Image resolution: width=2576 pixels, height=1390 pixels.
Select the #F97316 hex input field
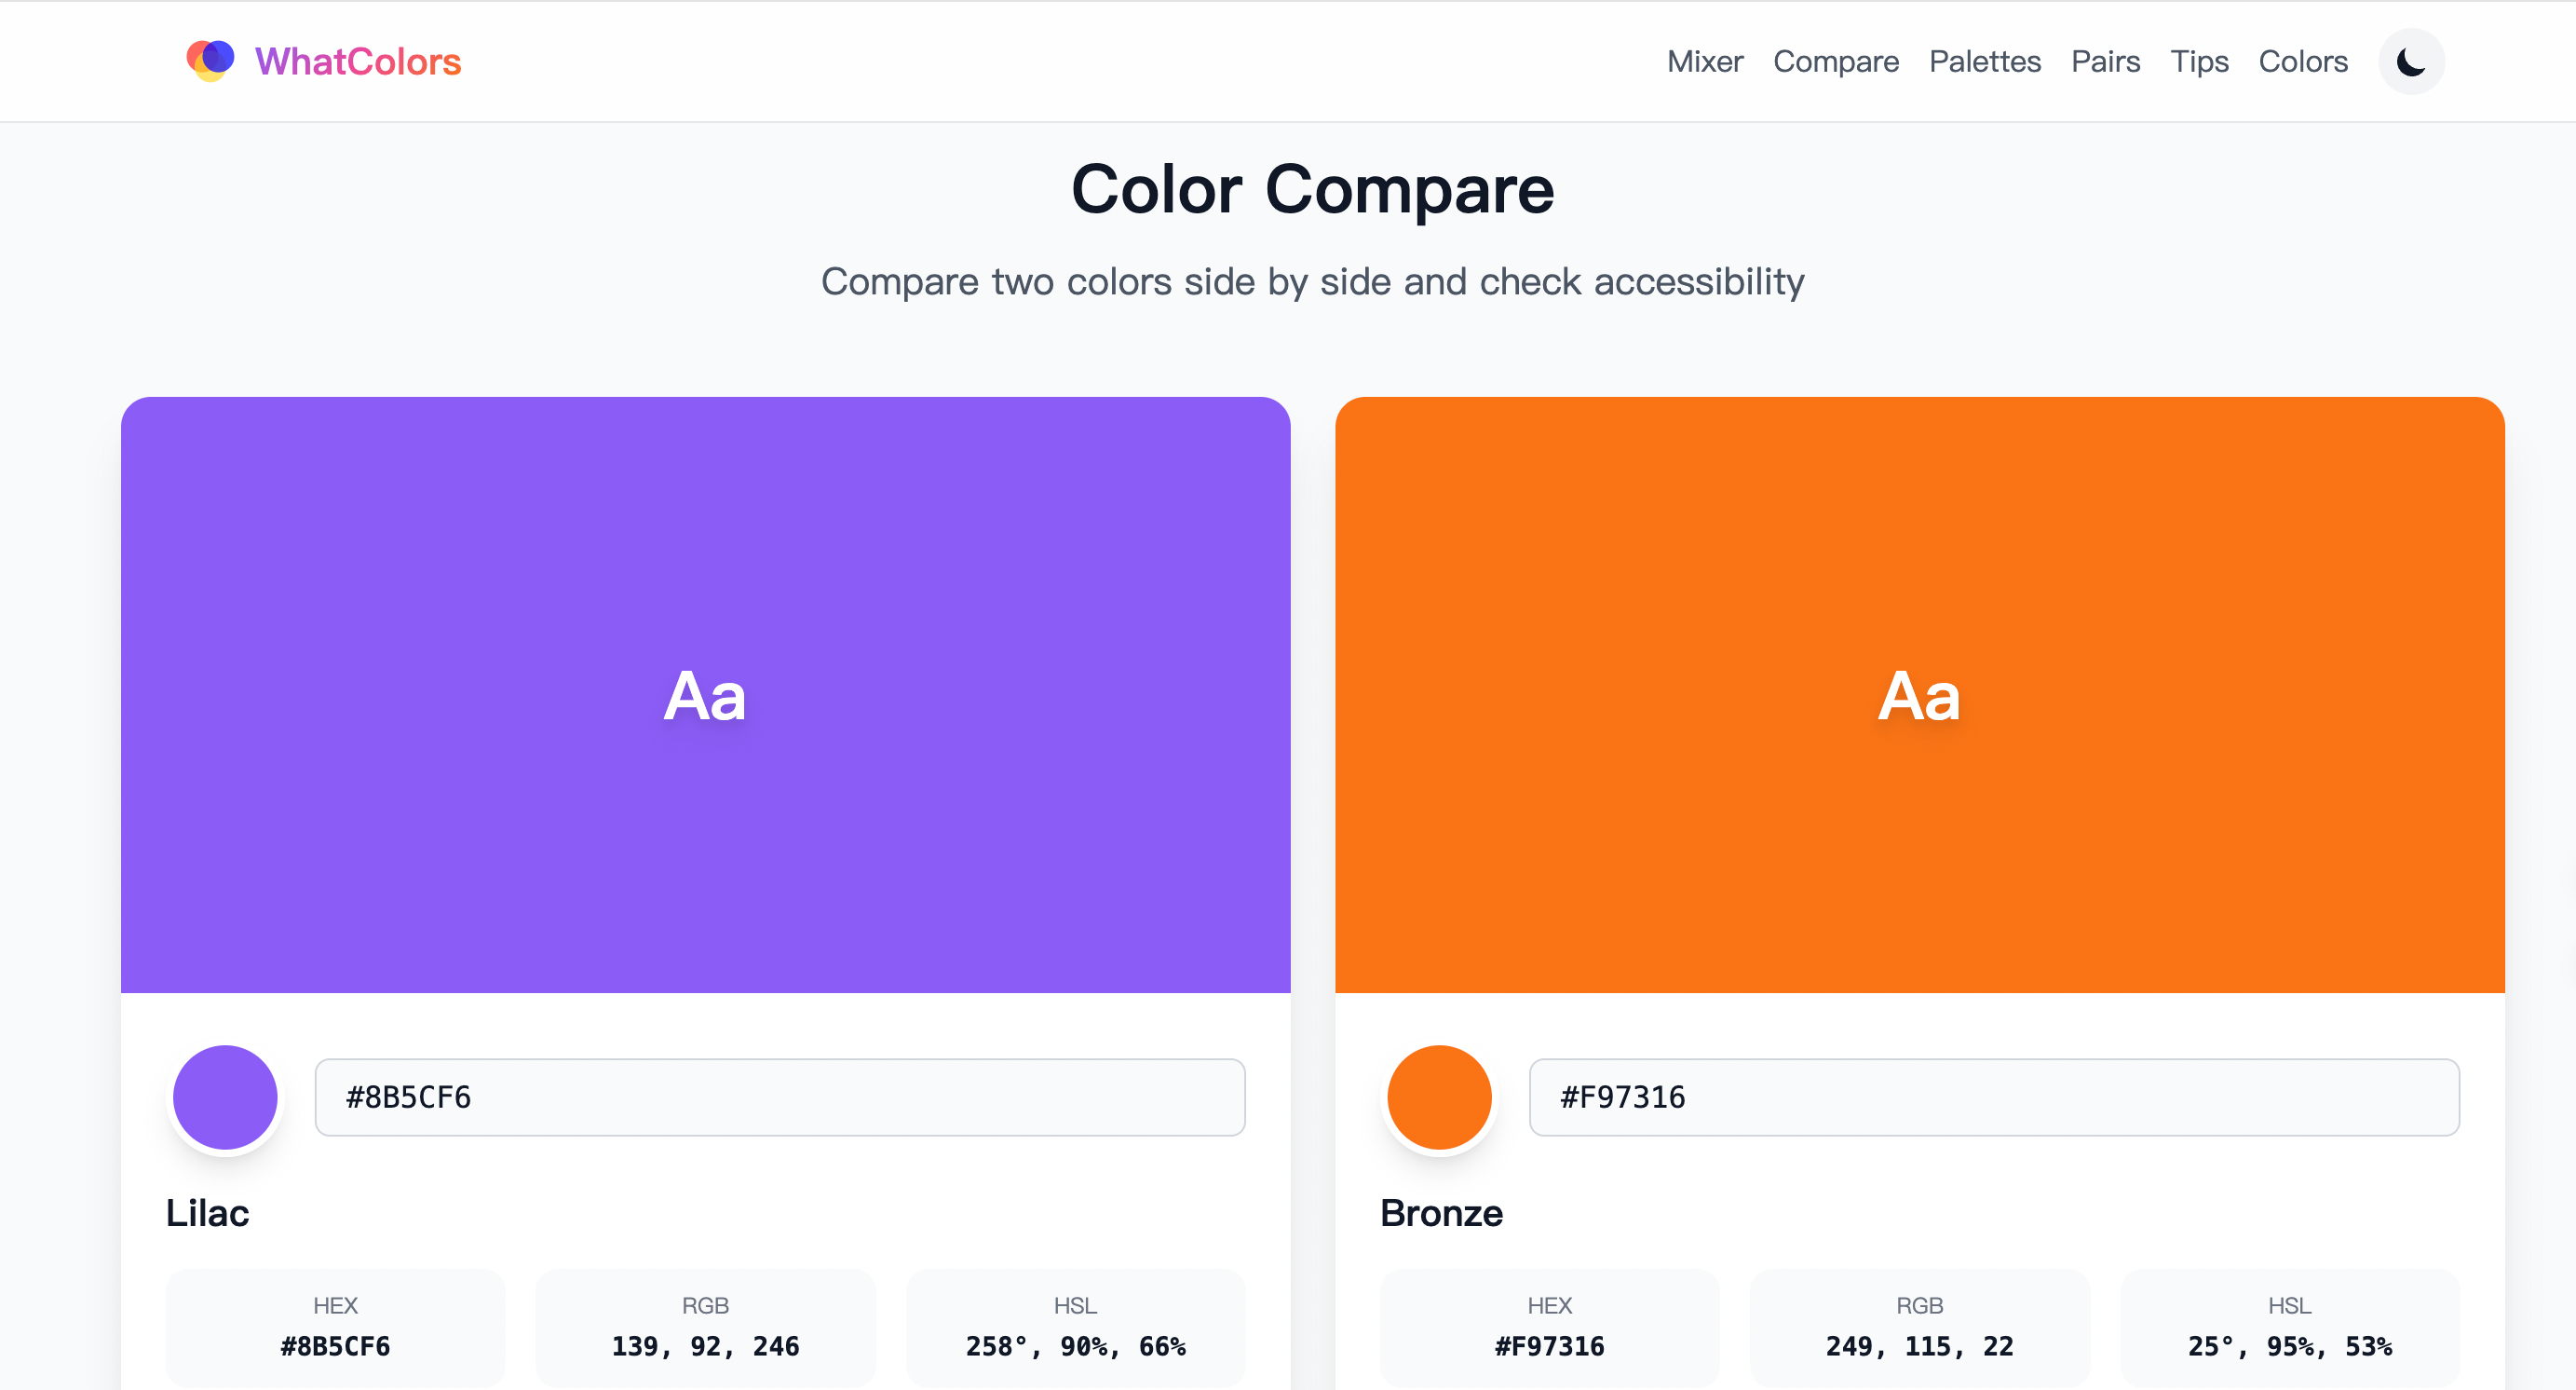tap(1994, 1097)
